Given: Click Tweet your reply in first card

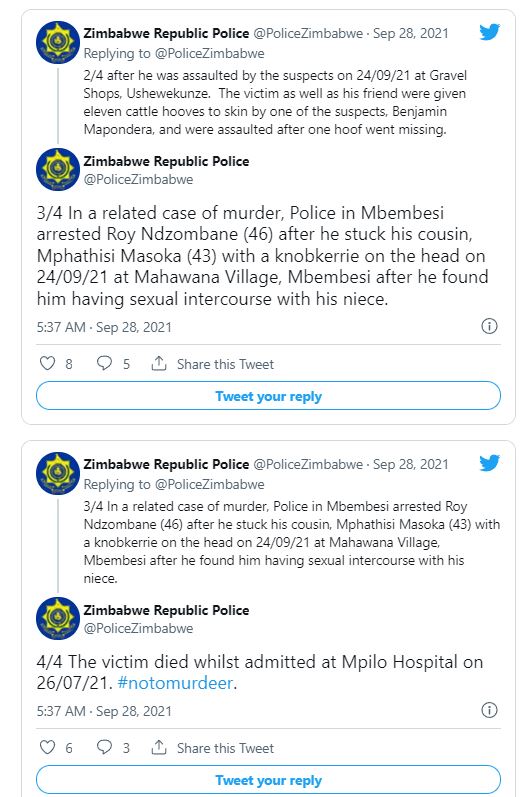Looking at the screenshot, I should (x=268, y=395).
